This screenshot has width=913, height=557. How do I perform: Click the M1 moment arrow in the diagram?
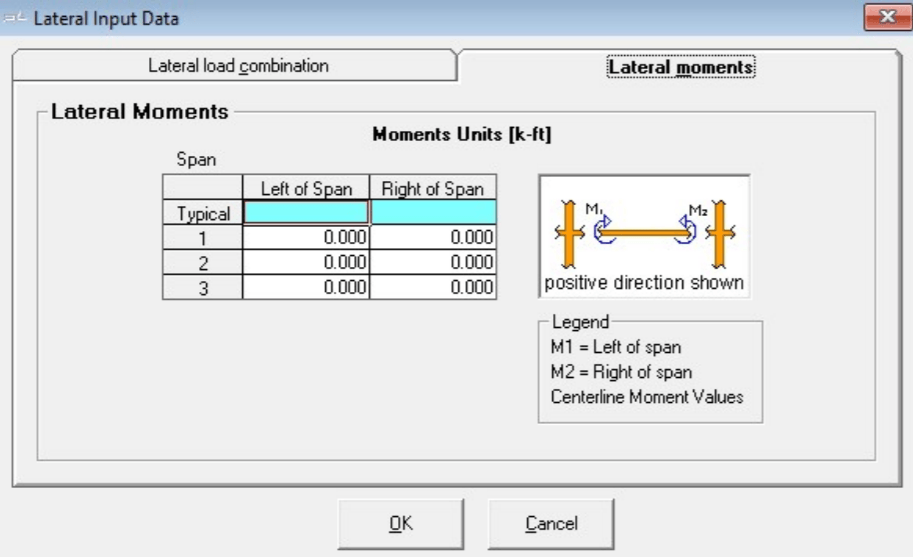604,229
